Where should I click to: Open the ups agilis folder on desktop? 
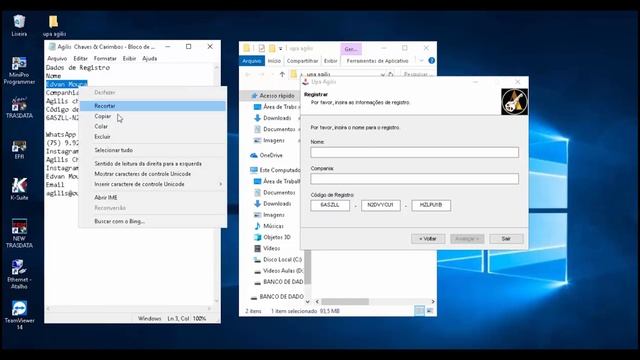(54, 25)
